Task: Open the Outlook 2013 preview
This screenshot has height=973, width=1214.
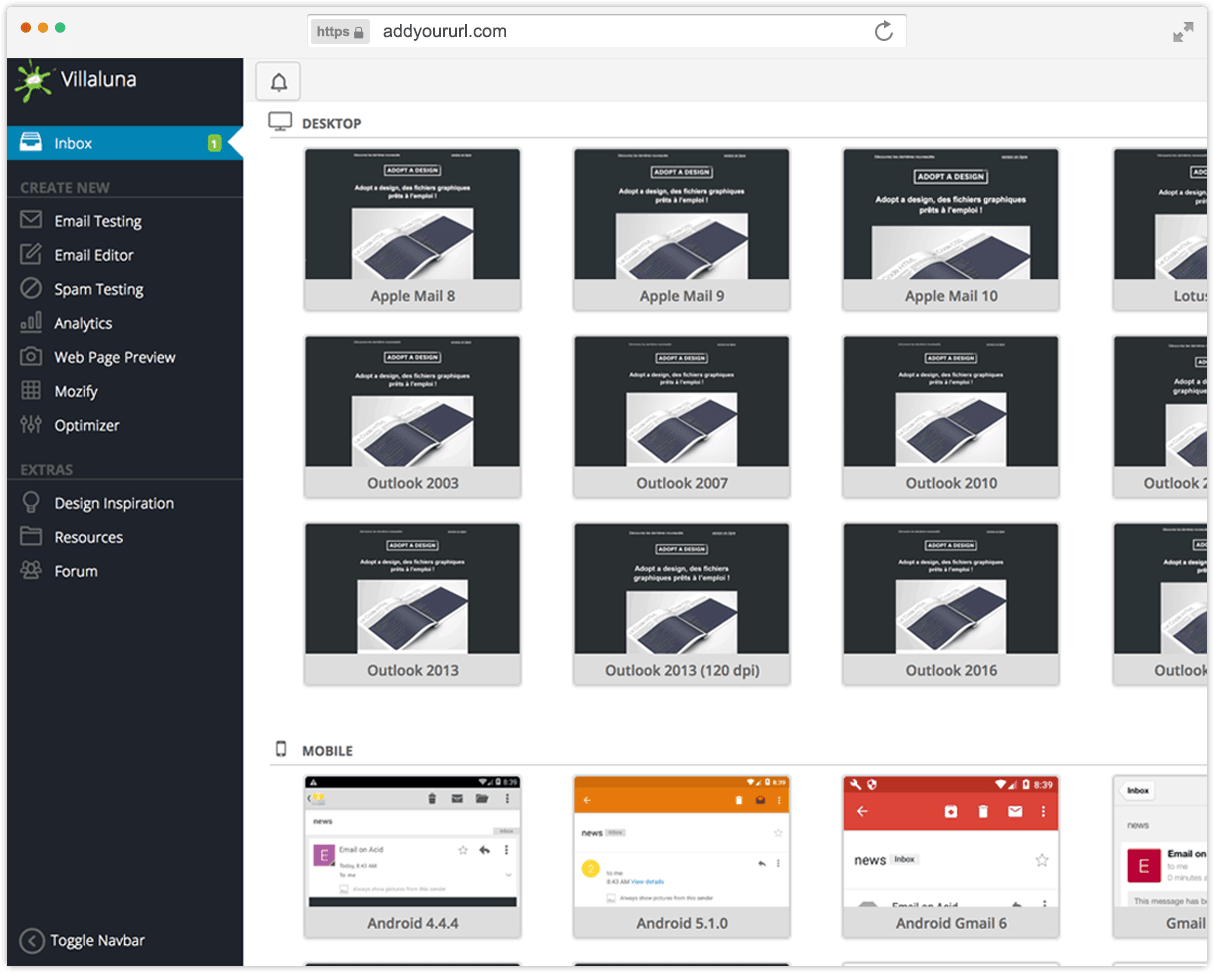Action: click(x=413, y=604)
